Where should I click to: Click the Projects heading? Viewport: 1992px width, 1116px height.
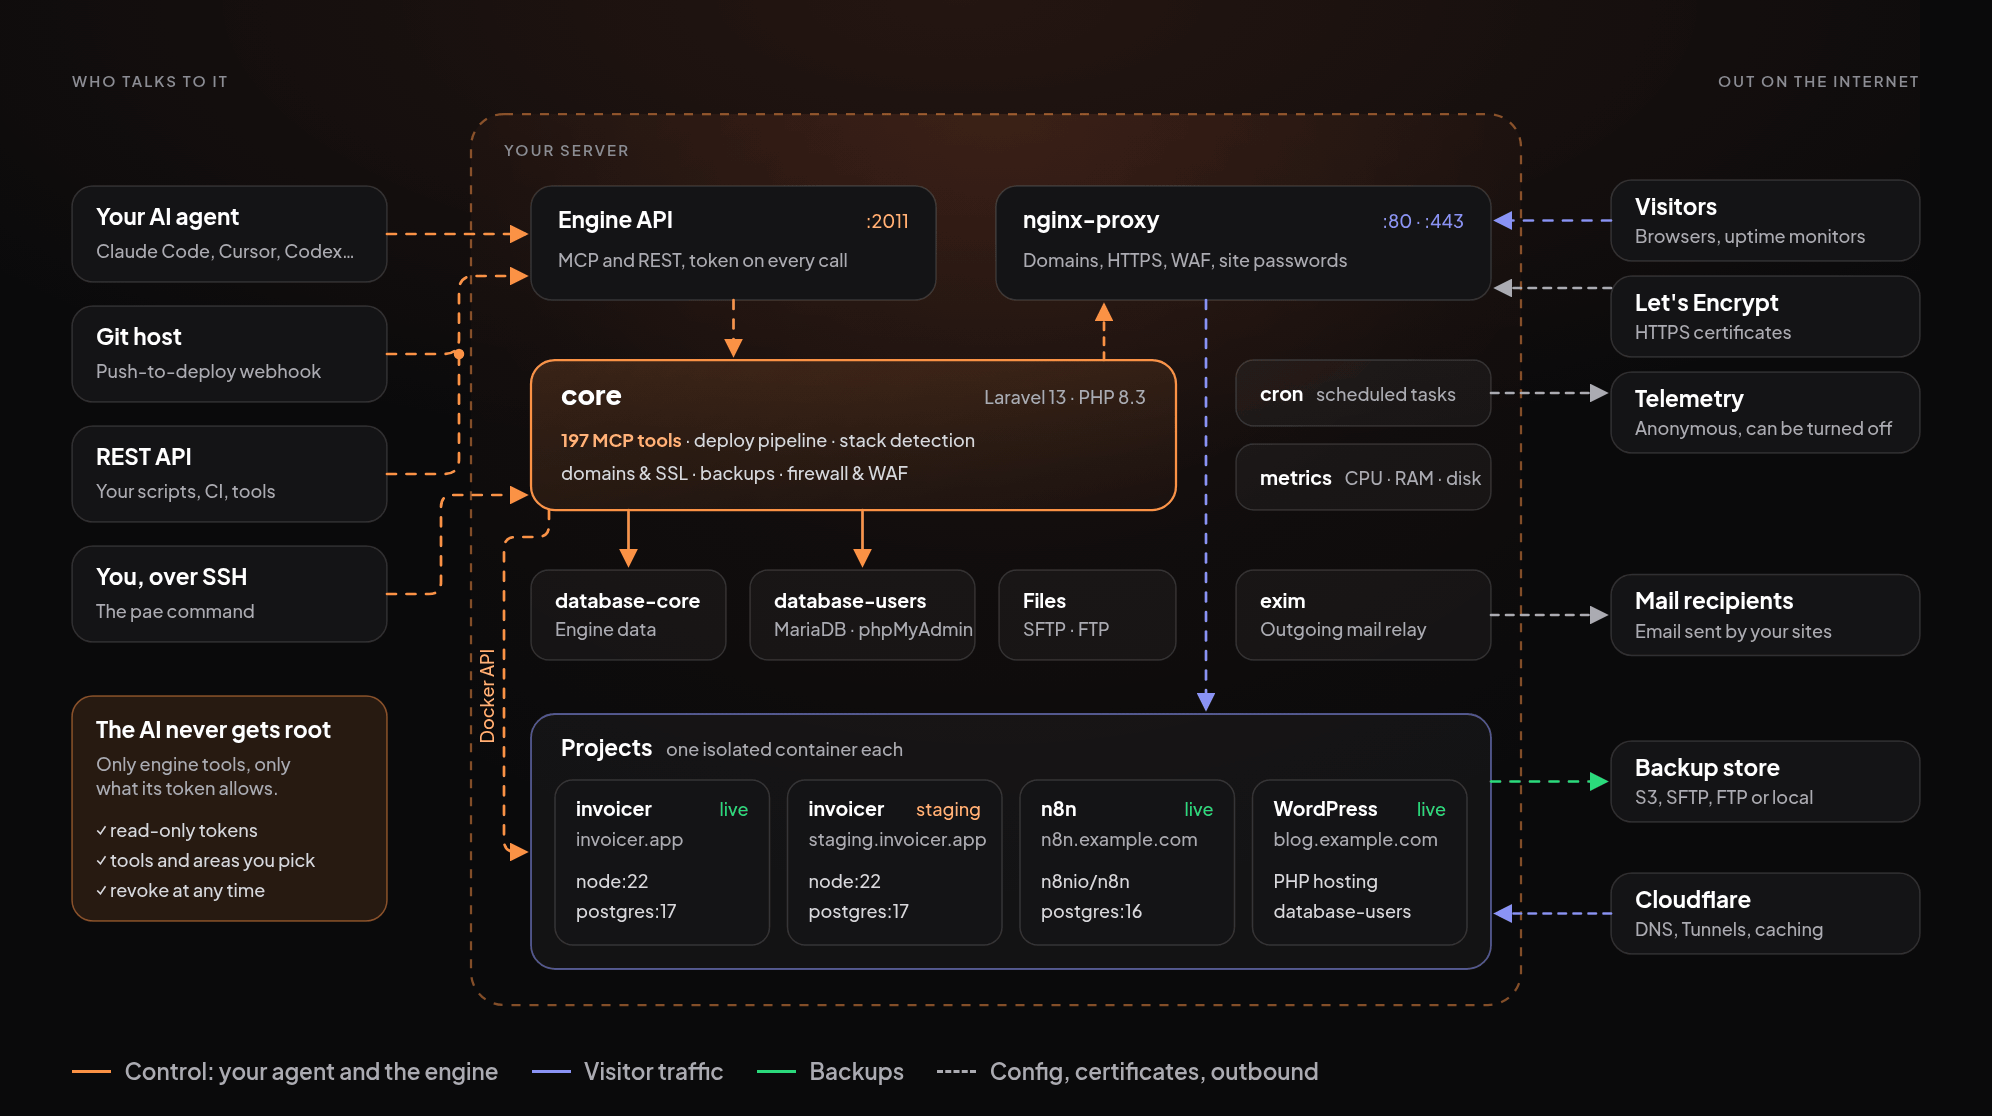606,748
